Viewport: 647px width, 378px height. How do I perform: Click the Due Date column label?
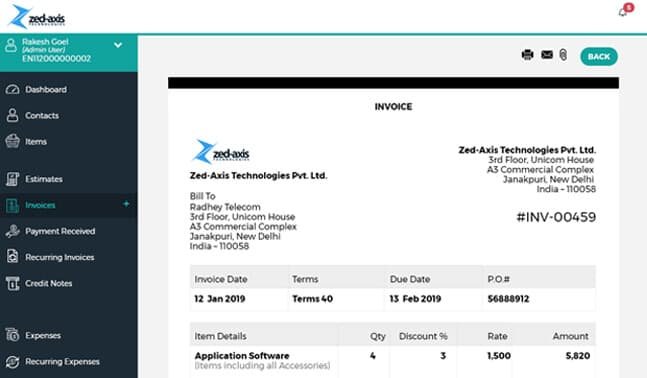pos(410,279)
